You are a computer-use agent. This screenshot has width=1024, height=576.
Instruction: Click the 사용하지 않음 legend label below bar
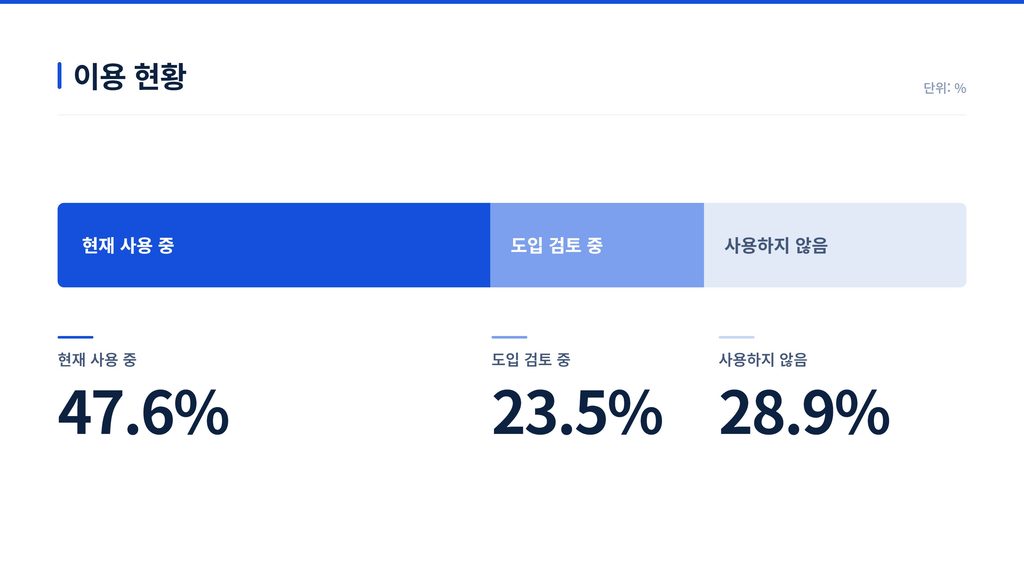coord(763,360)
